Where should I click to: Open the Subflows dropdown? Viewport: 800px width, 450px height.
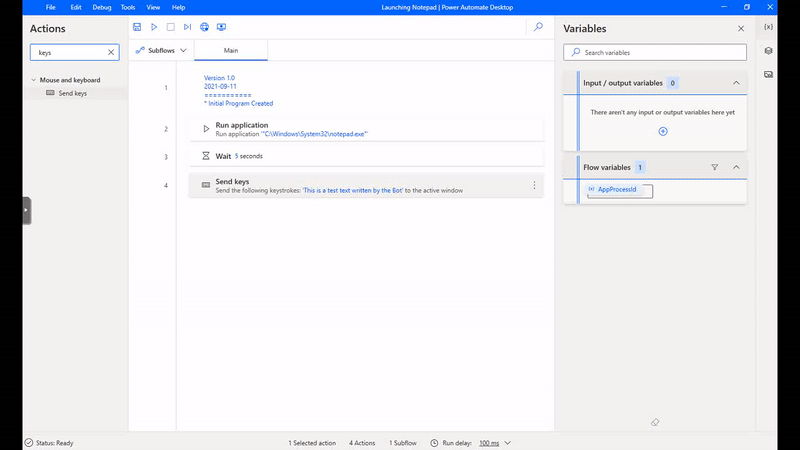[161, 51]
